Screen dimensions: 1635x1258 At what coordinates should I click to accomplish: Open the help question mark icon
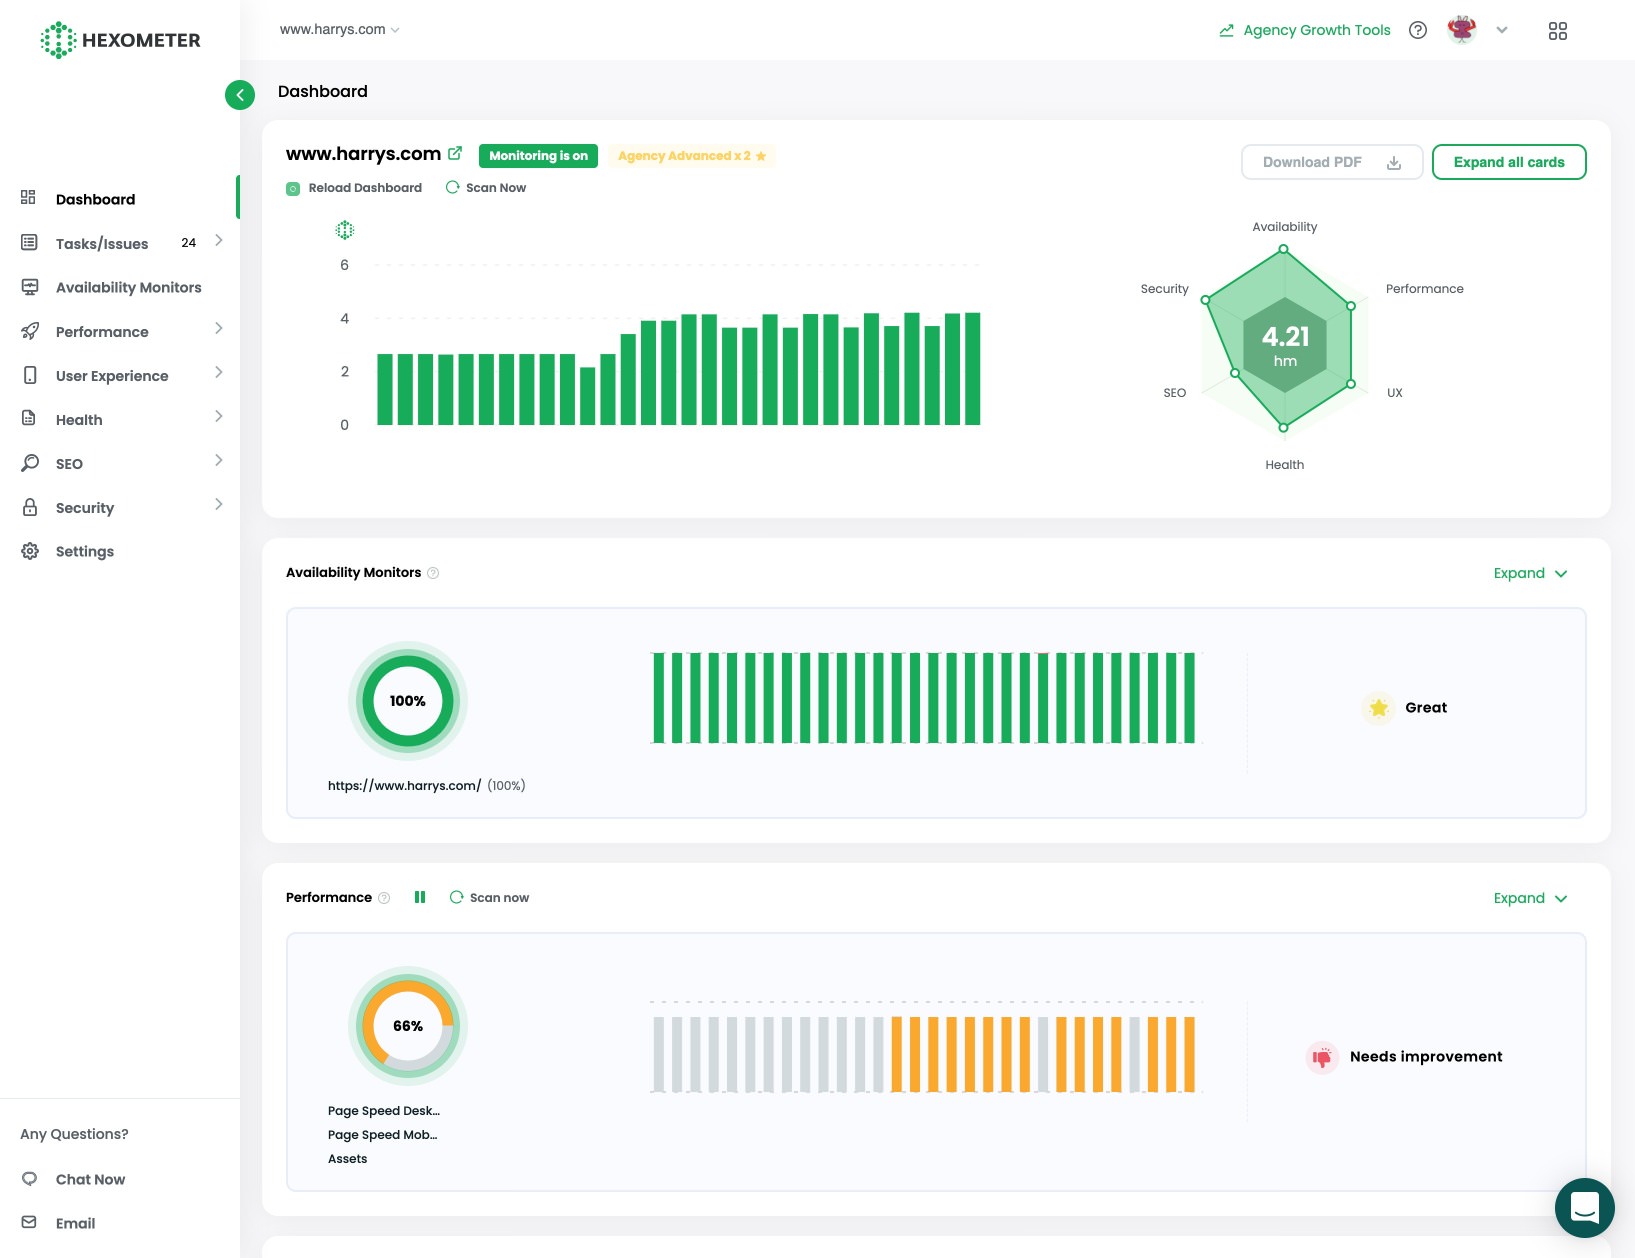(1417, 30)
